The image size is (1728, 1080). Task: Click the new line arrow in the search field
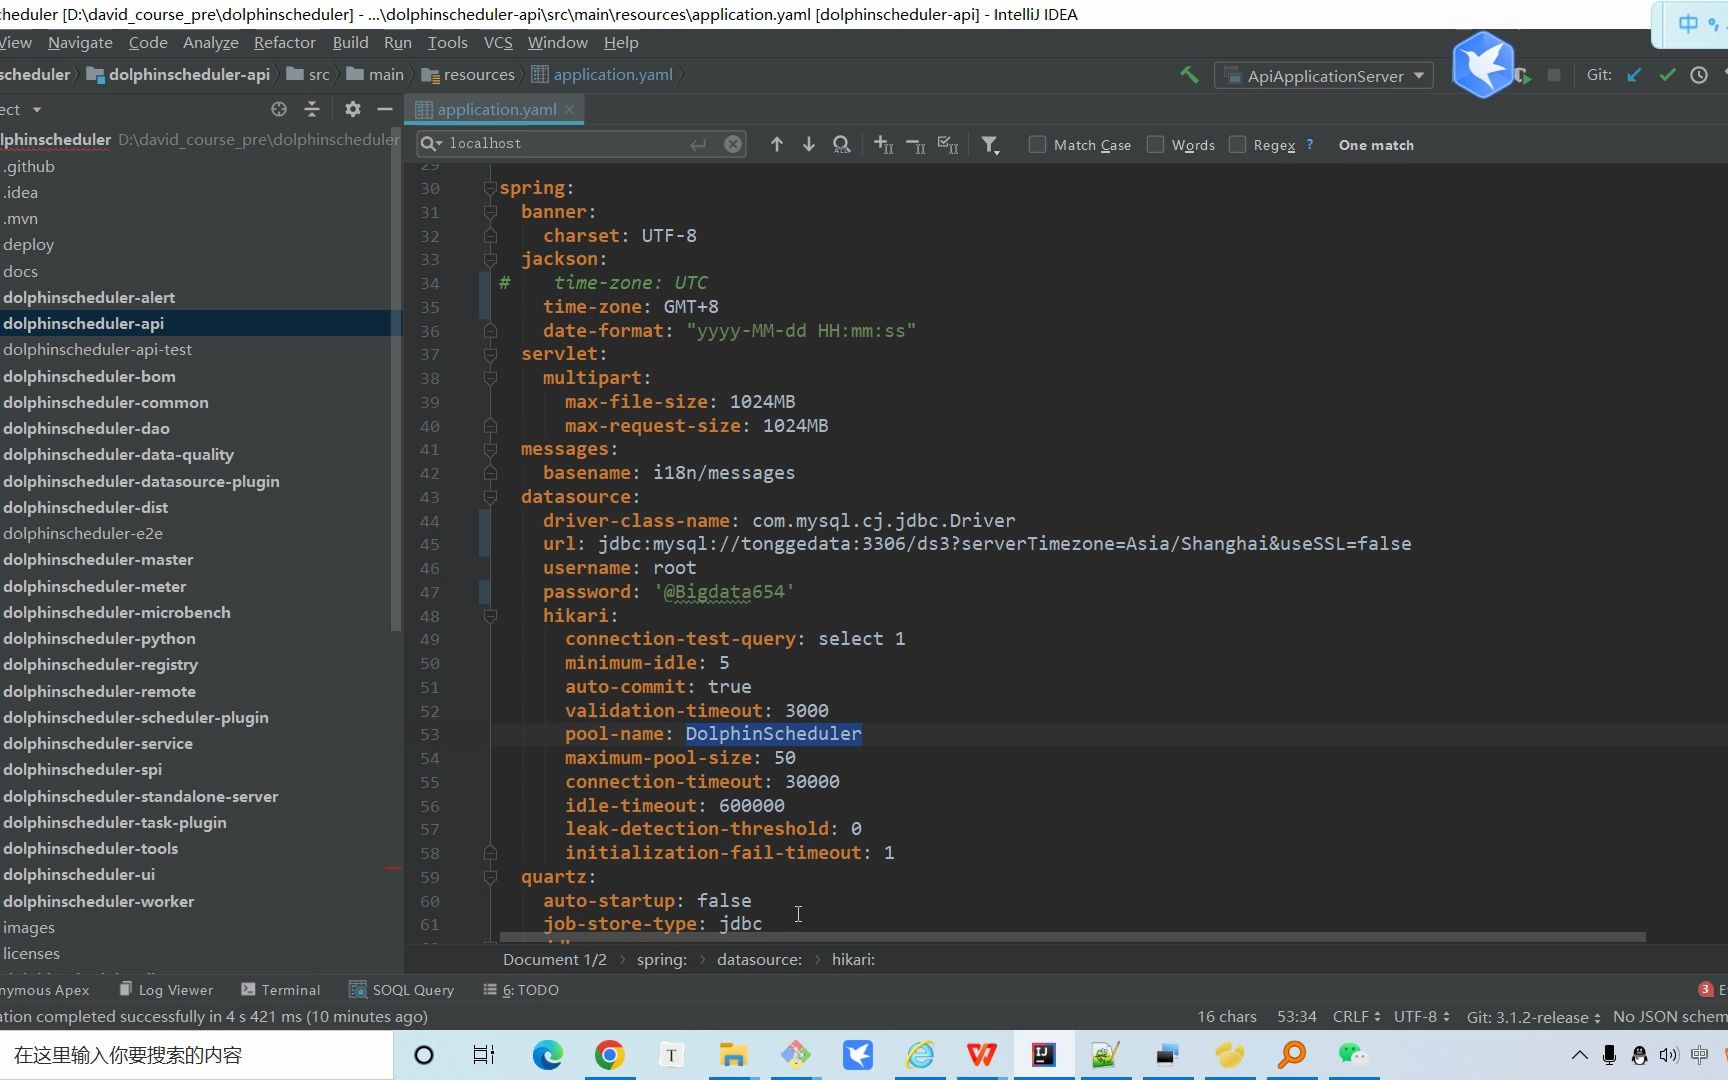(x=698, y=144)
